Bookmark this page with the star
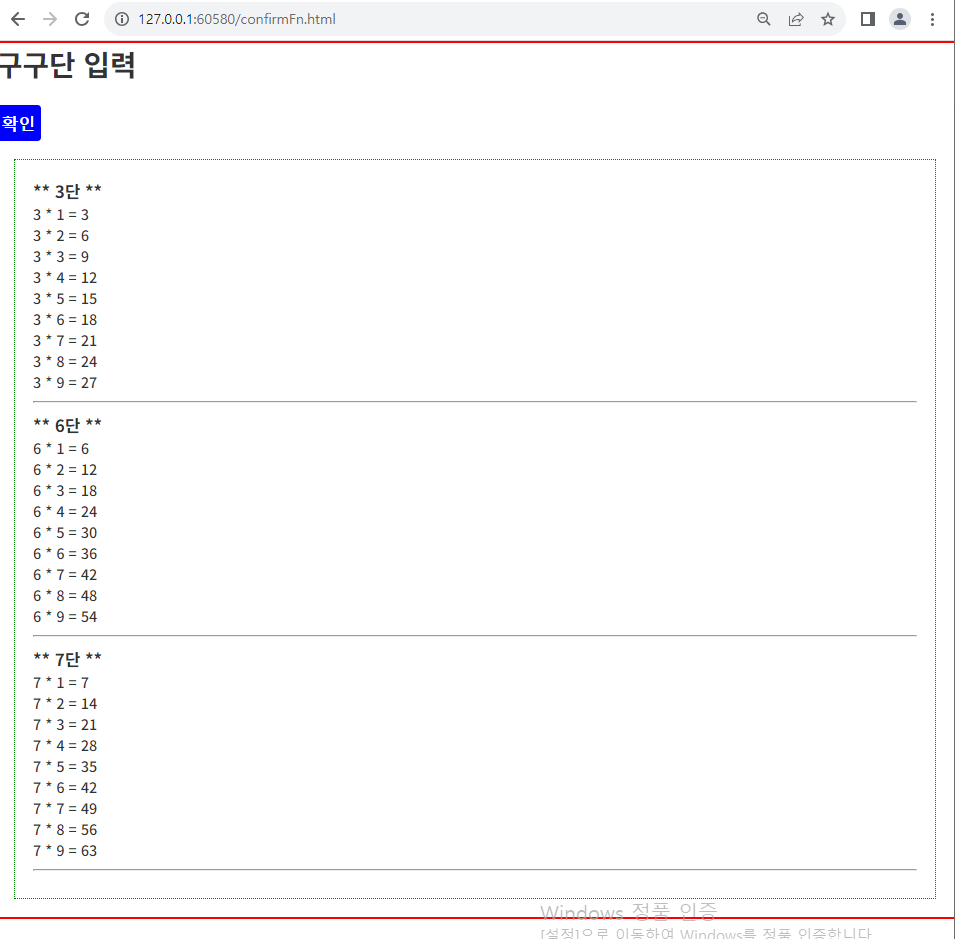Image resolution: width=955 pixels, height=939 pixels. click(x=828, y=19)
